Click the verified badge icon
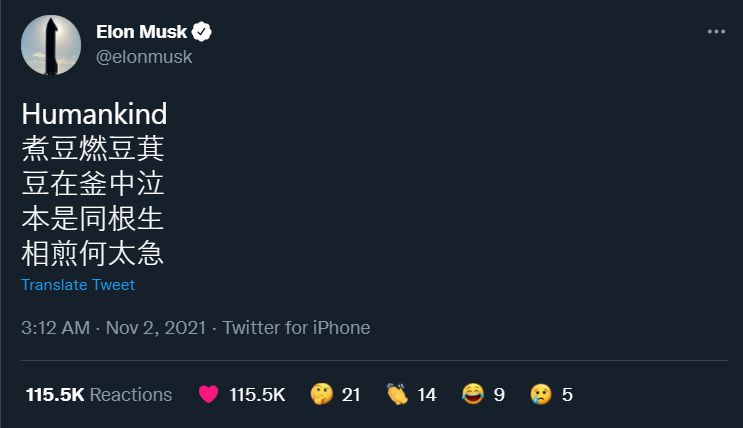Screen dimensions: 743x428 (x=202, y=33)
